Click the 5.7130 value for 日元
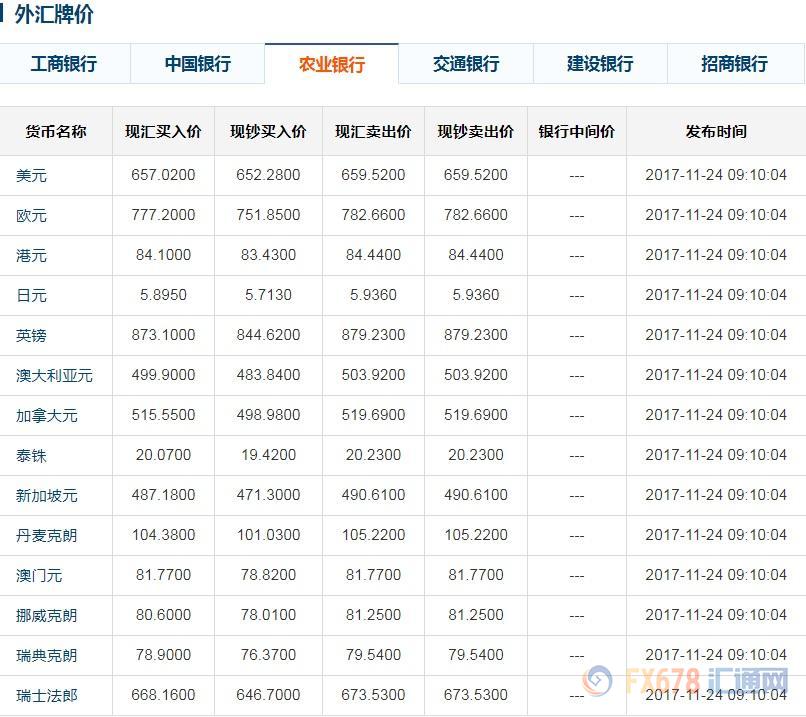 pyautogui.click(x=268, y=295)
